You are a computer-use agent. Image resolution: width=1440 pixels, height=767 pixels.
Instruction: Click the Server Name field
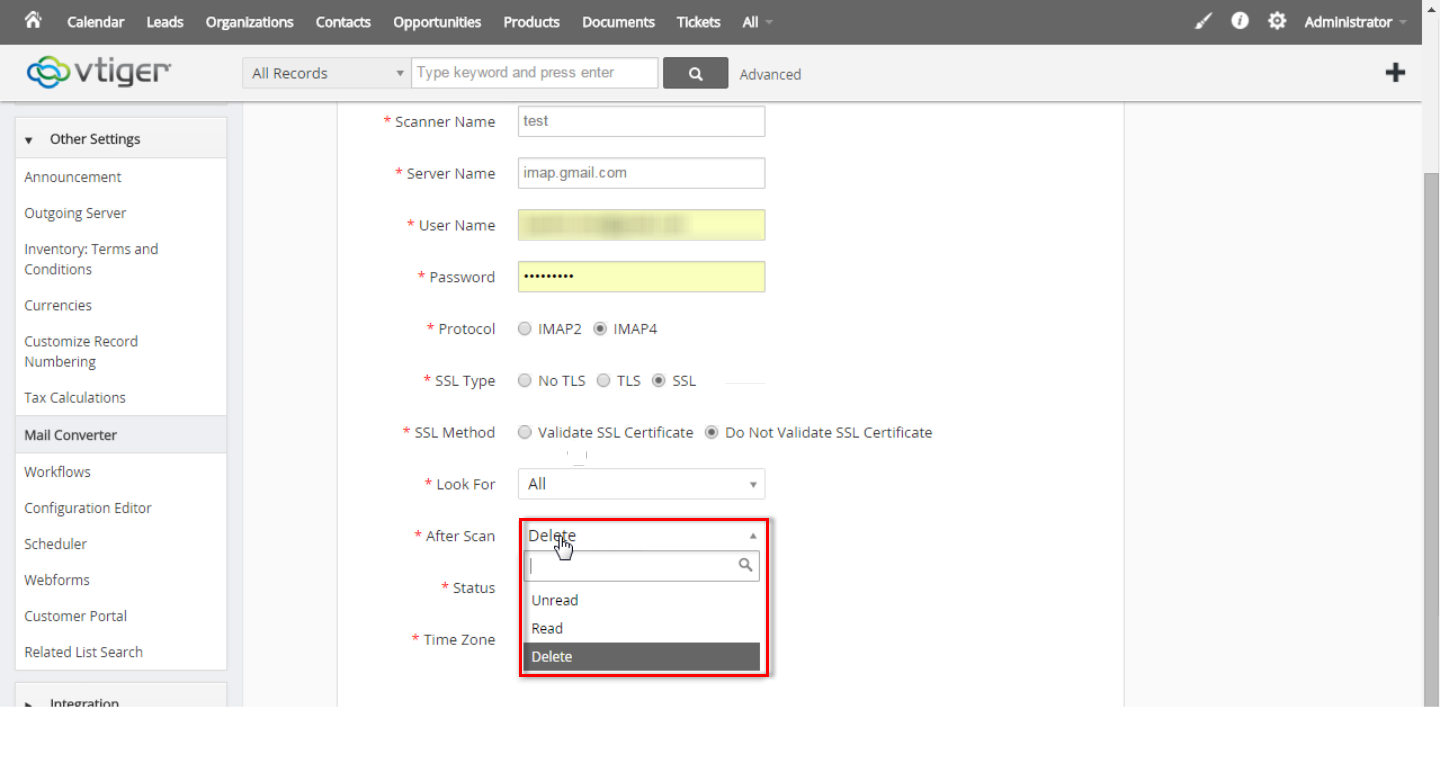pos(641,173)
